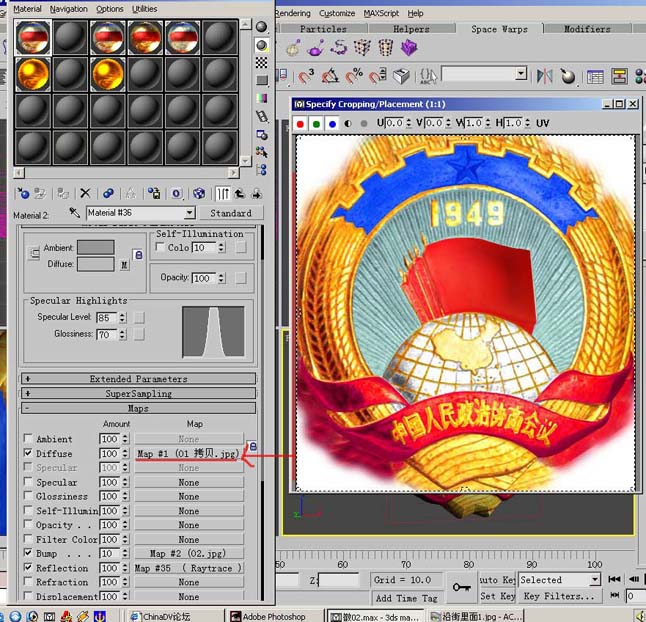
Task: Enable the Self-Illumination Color checkbox
Action: click(x=160, y=247)
